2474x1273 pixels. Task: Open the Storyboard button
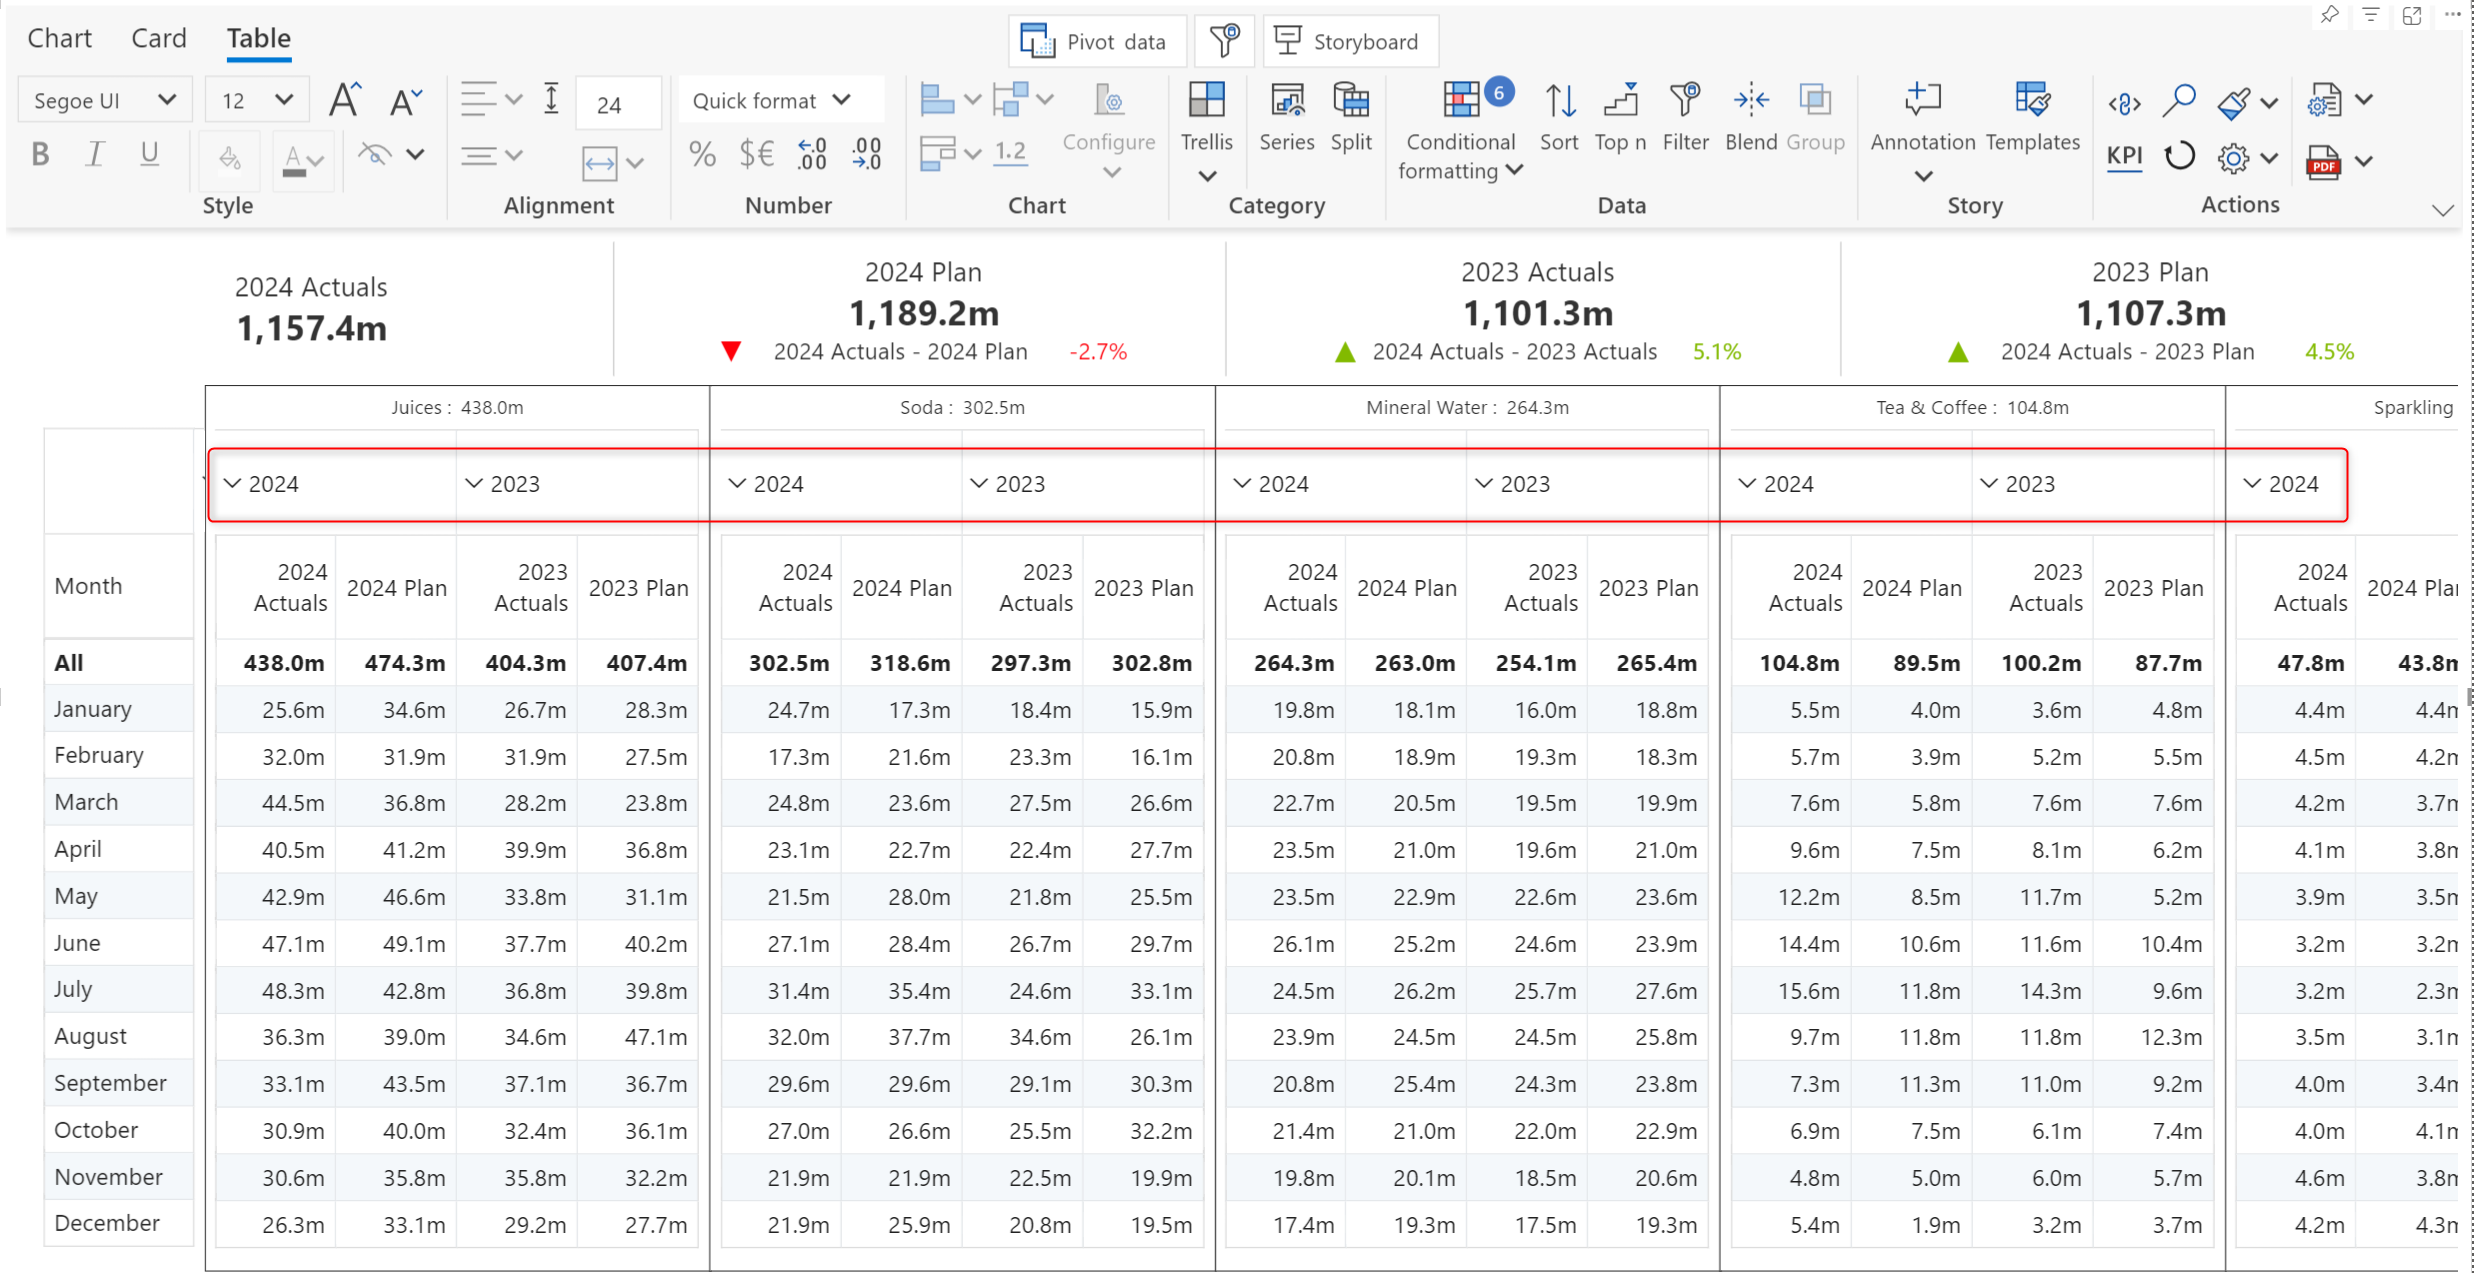(1349, 42)
